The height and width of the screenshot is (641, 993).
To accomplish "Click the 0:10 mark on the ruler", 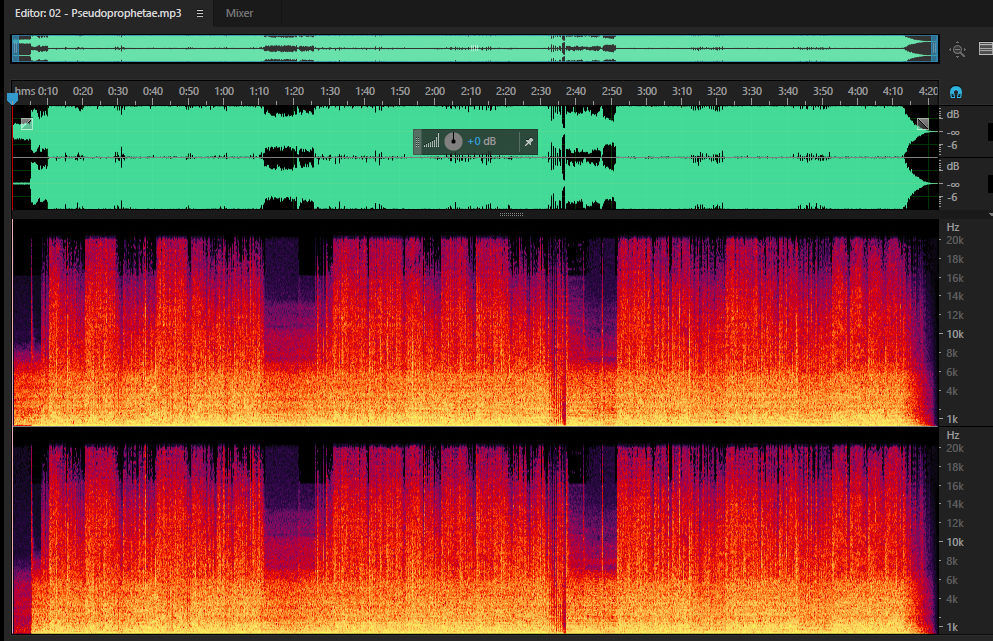I will click(x=48, y=91).
